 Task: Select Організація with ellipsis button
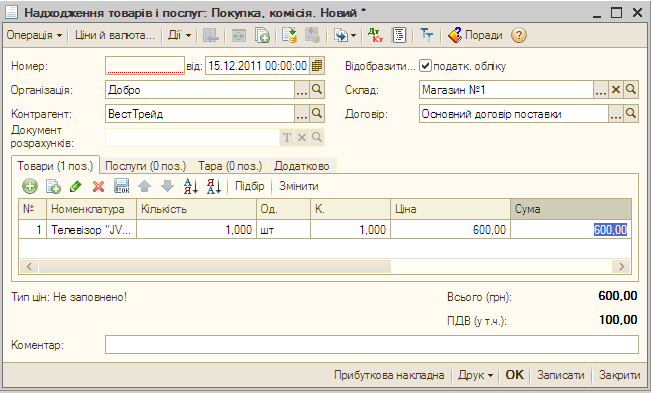[x=302, y=90]
